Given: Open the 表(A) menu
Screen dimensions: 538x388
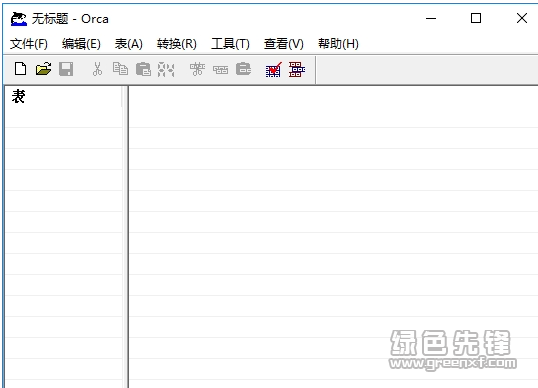Looking at the screenshot, I should click(x=129, y=44).
